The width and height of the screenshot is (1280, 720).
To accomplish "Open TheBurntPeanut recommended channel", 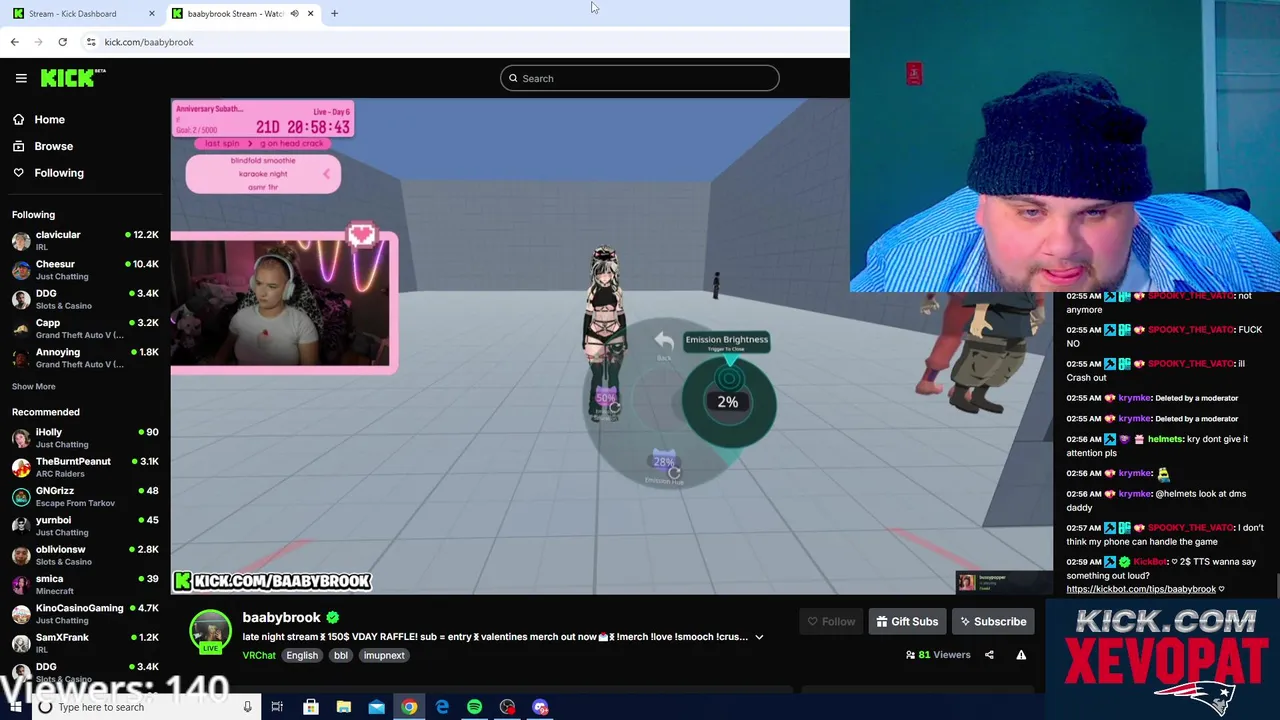I will coord(85,467).
